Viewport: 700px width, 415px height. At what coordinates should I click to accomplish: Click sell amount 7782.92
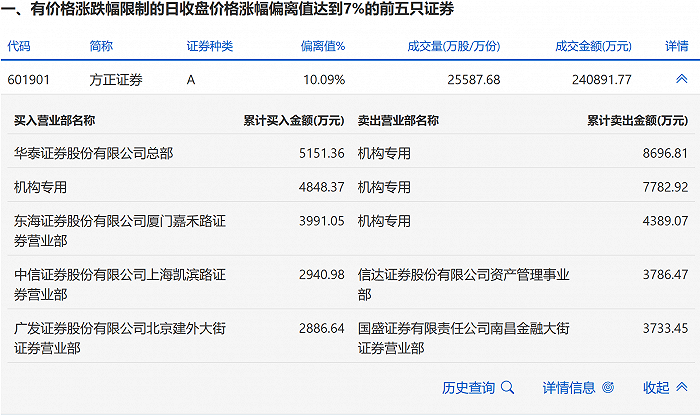click(x=666, y=187)
